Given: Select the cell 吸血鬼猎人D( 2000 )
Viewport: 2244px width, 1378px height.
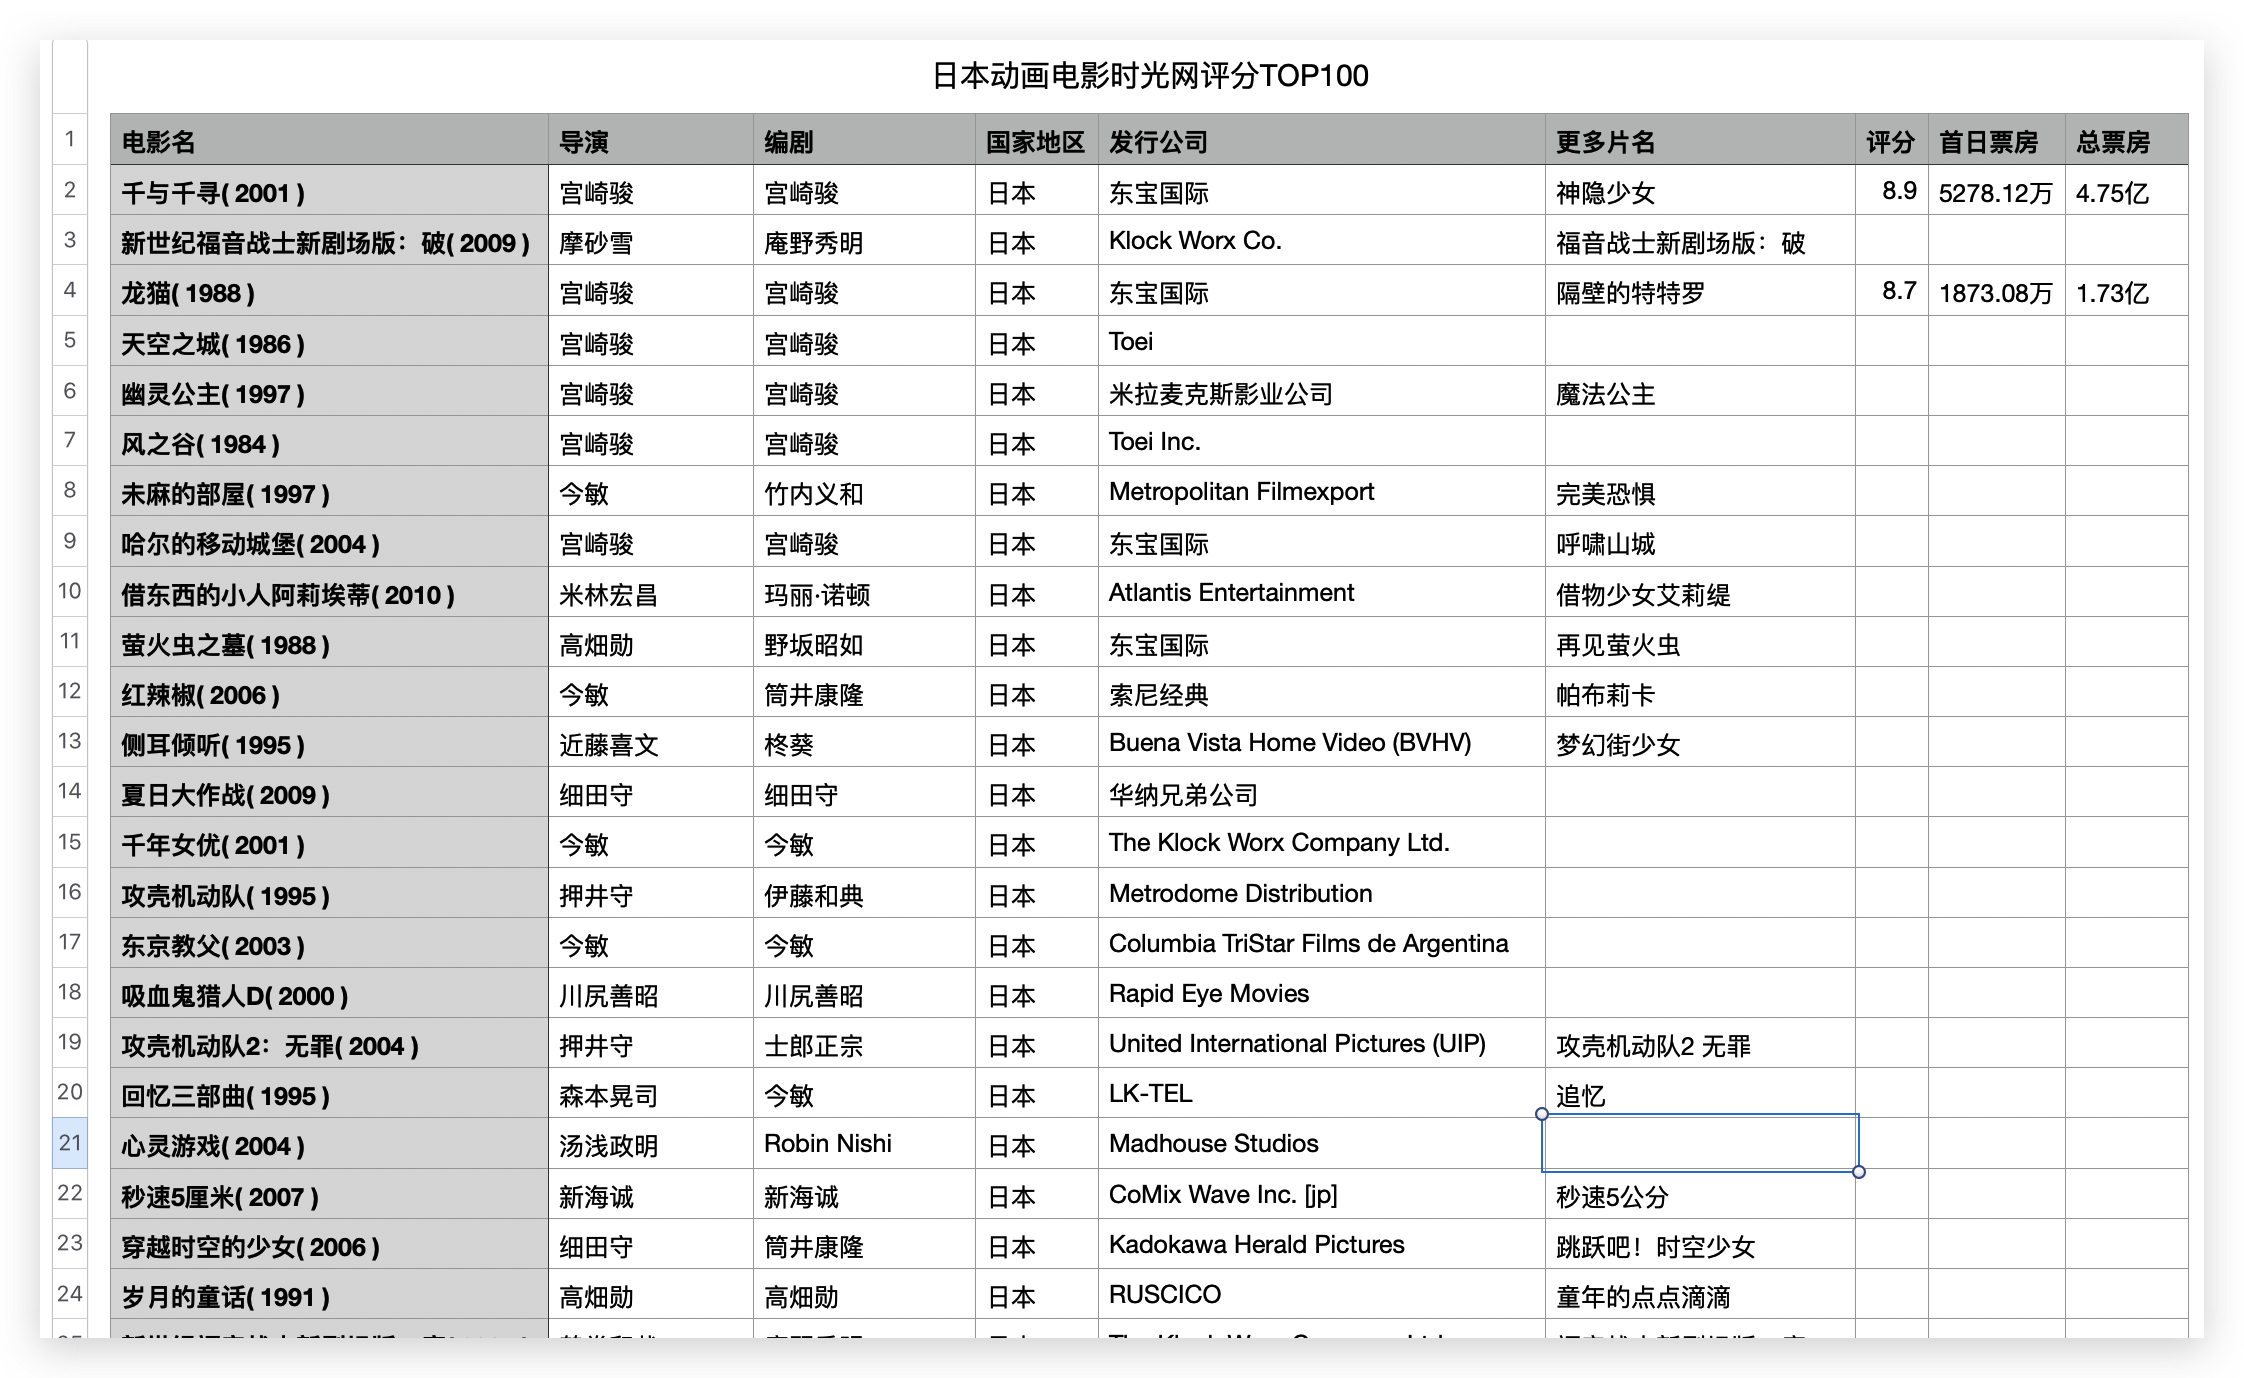Looking at the screenshot, I should click(x=329, y=994).
